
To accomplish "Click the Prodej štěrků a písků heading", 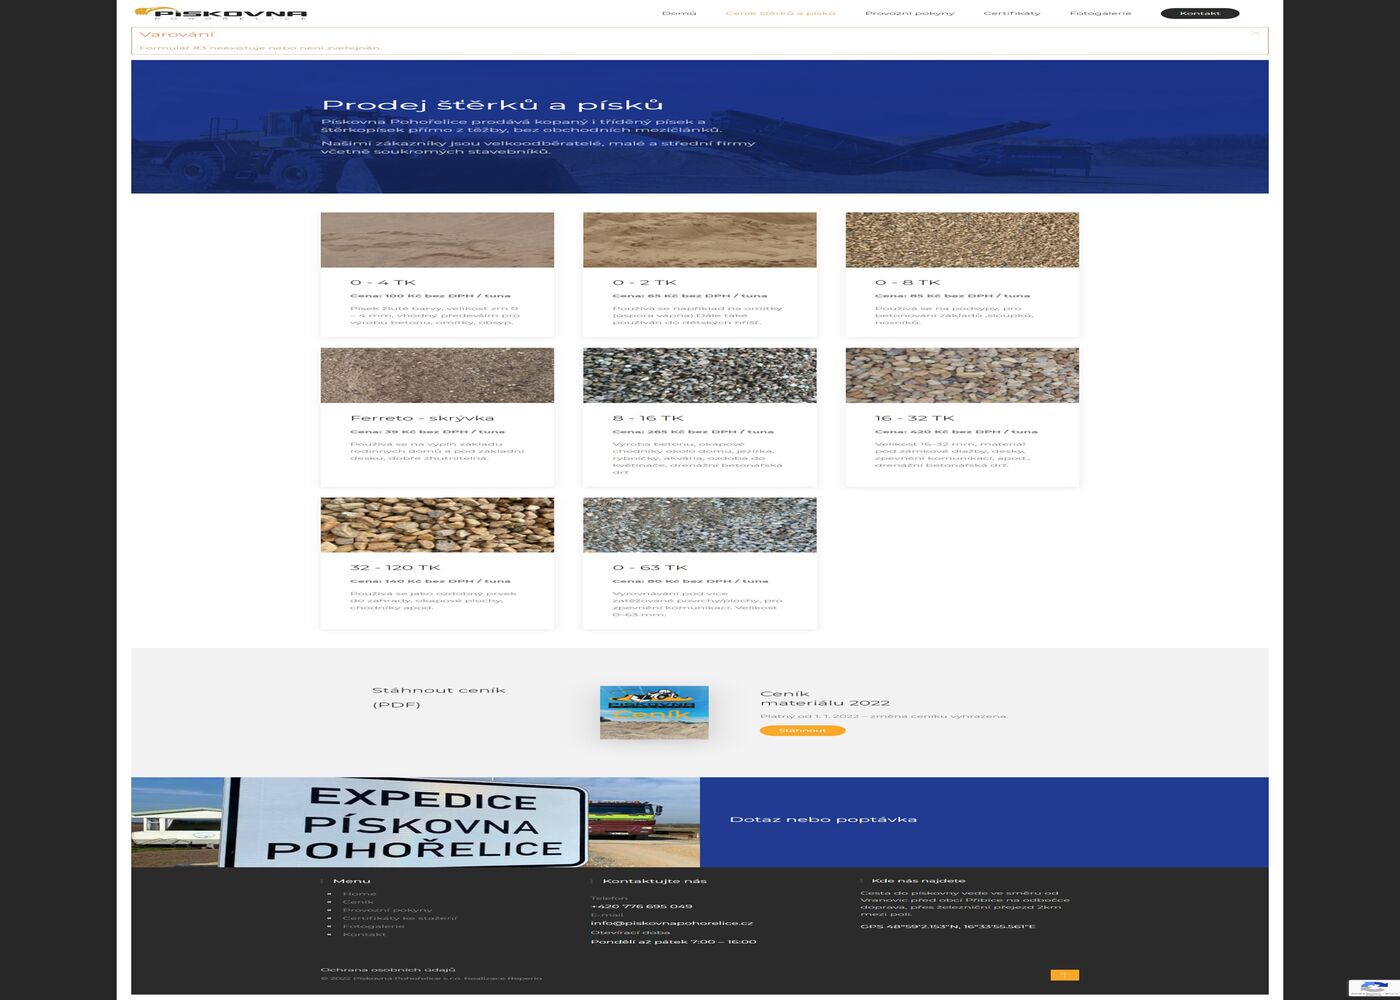I will (492, 105).
